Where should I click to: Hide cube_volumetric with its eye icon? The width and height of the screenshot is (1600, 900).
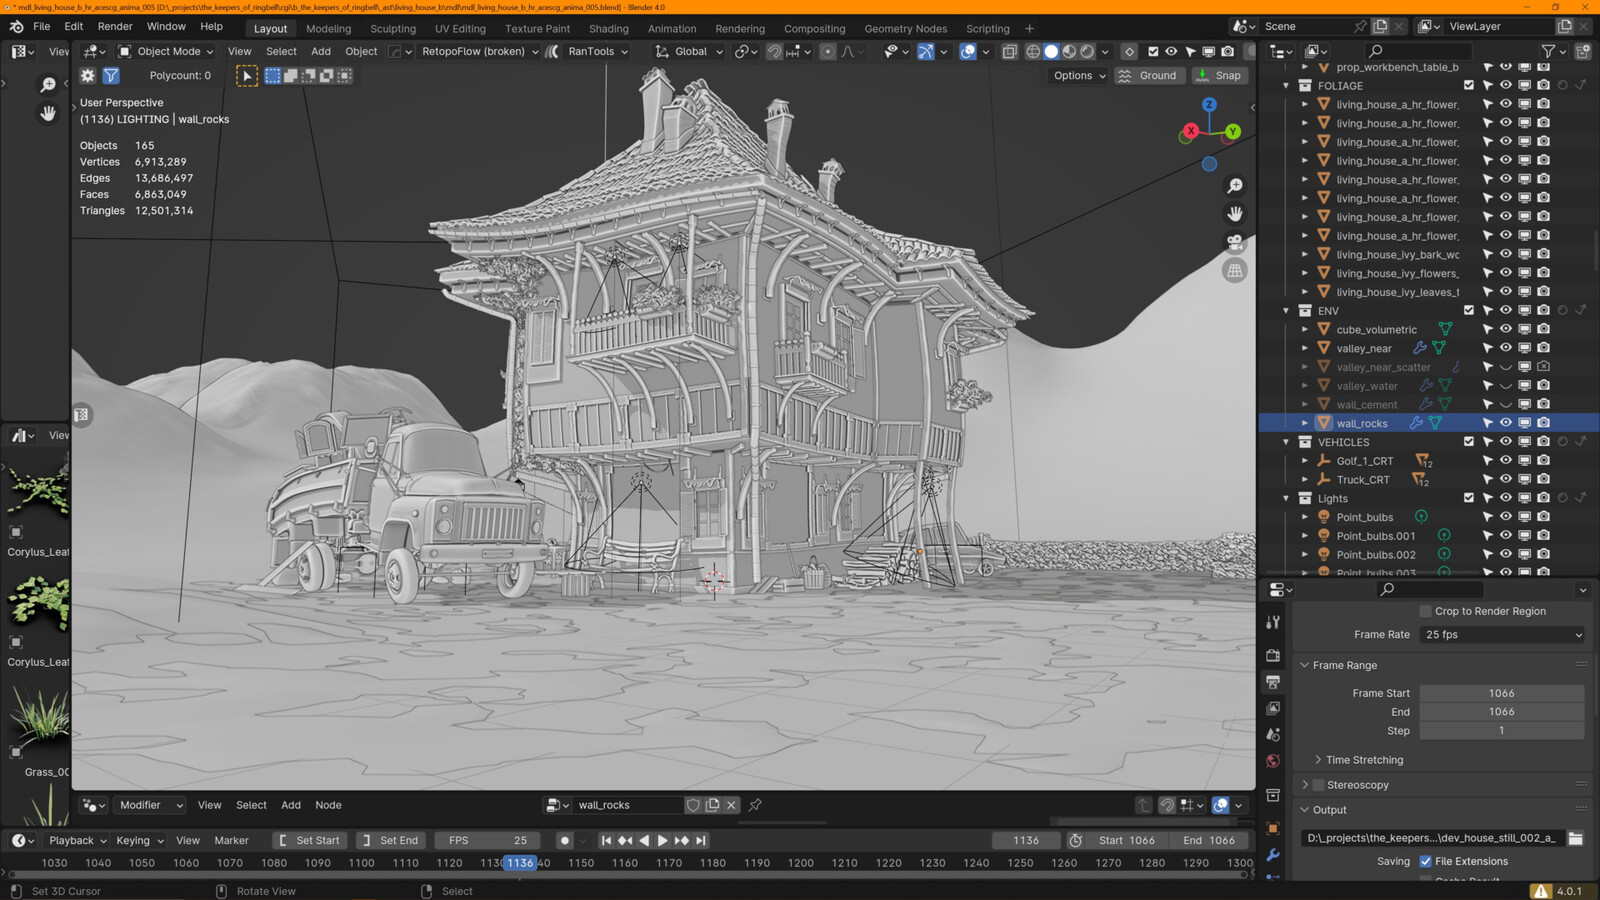(x=1506, y=329)
